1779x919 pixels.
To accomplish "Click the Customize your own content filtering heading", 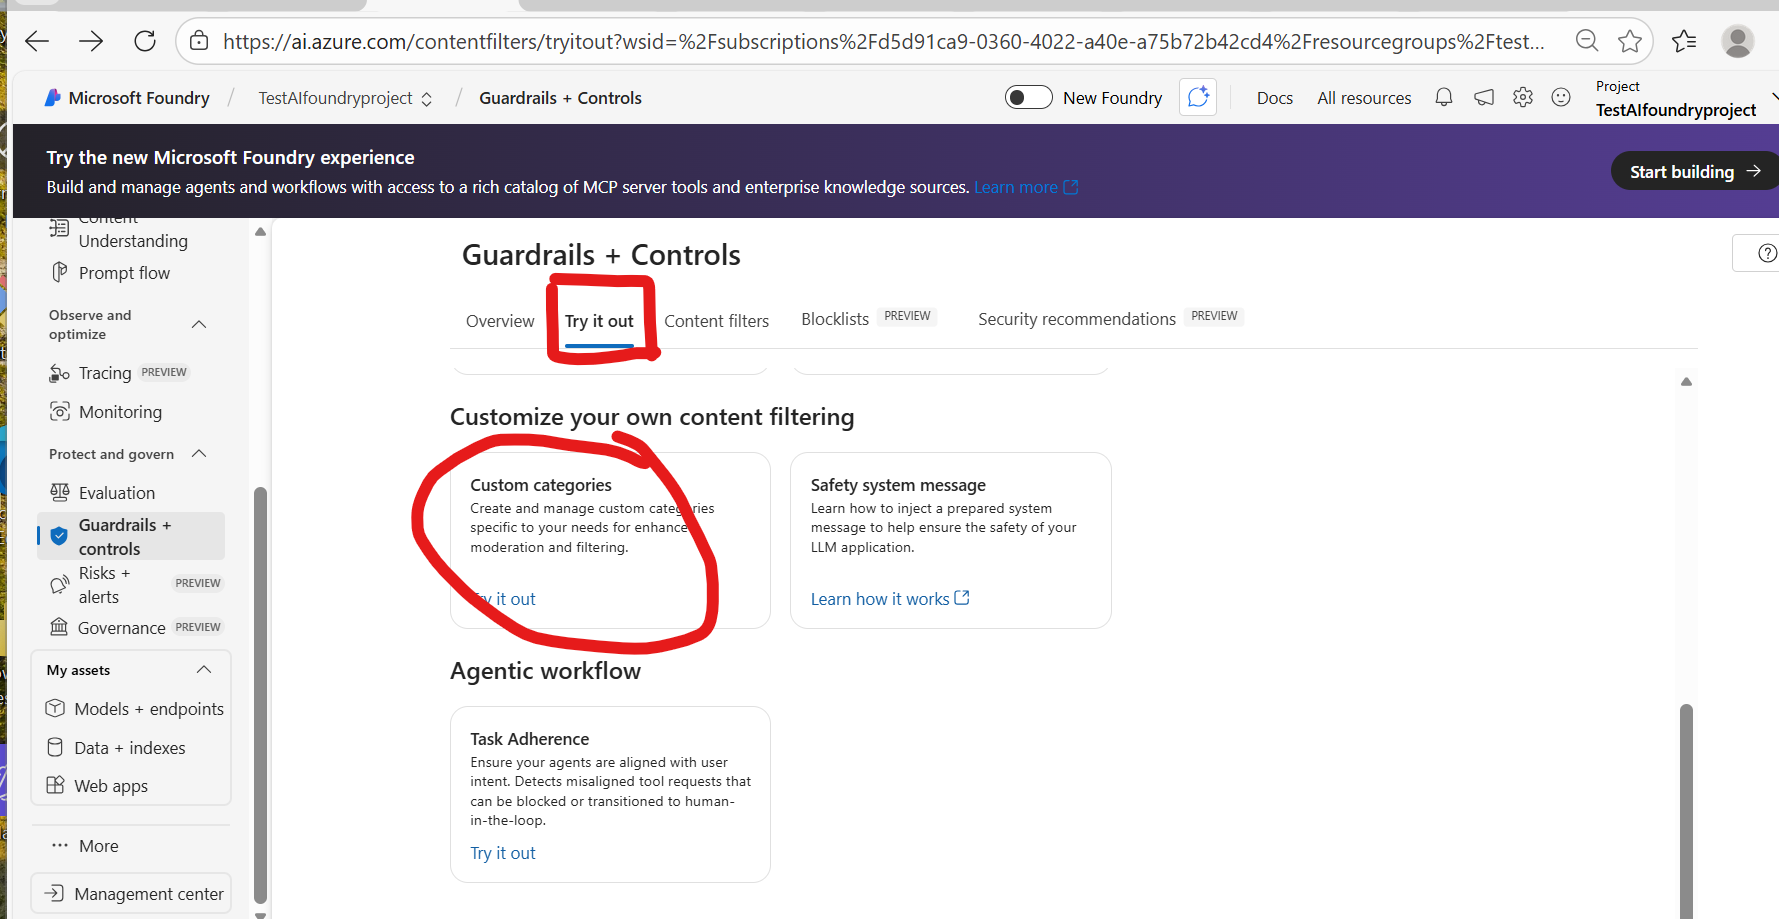I will pos(652,416).
